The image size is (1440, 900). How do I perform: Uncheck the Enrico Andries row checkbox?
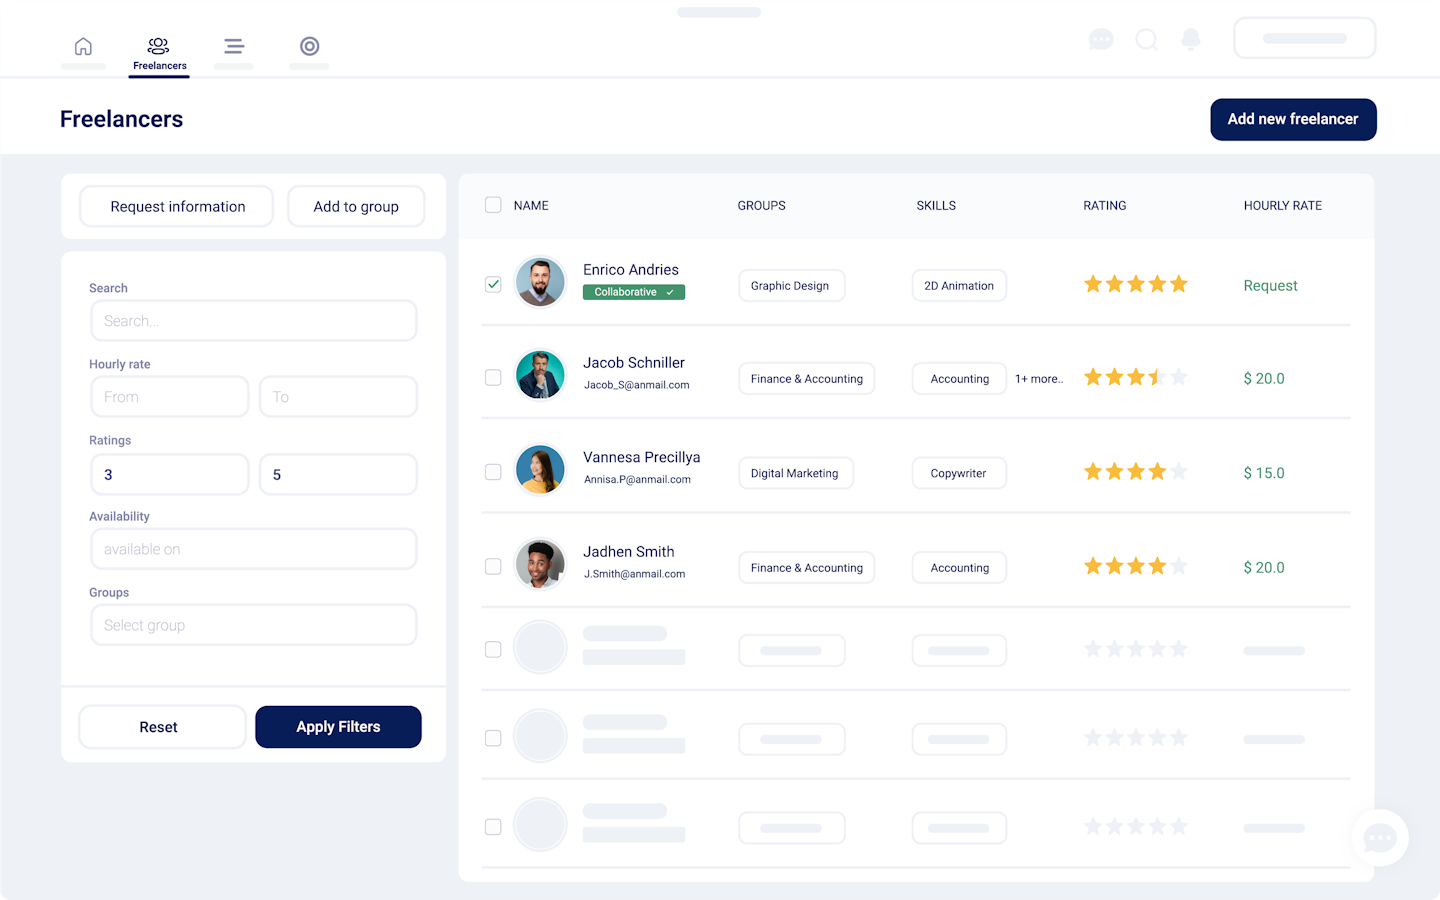tap(493, 285)
